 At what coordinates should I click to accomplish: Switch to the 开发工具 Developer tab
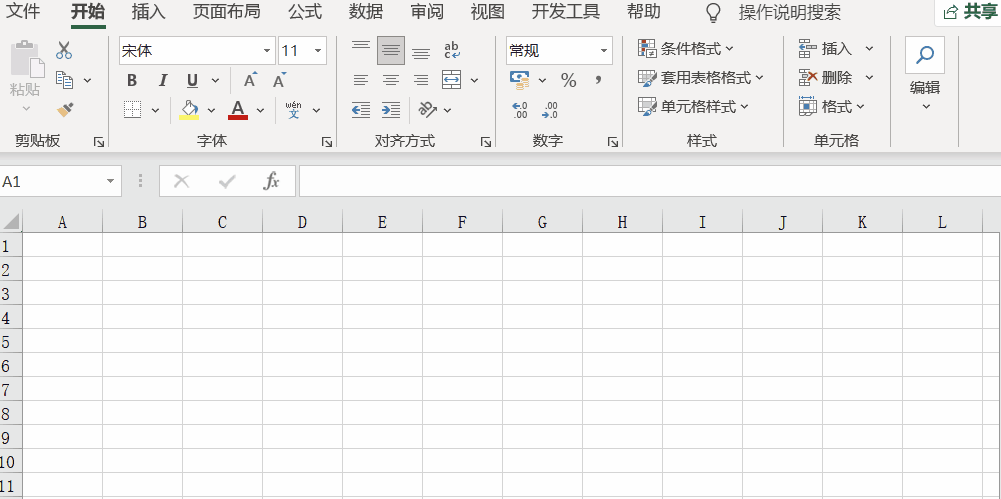[566, 11]
